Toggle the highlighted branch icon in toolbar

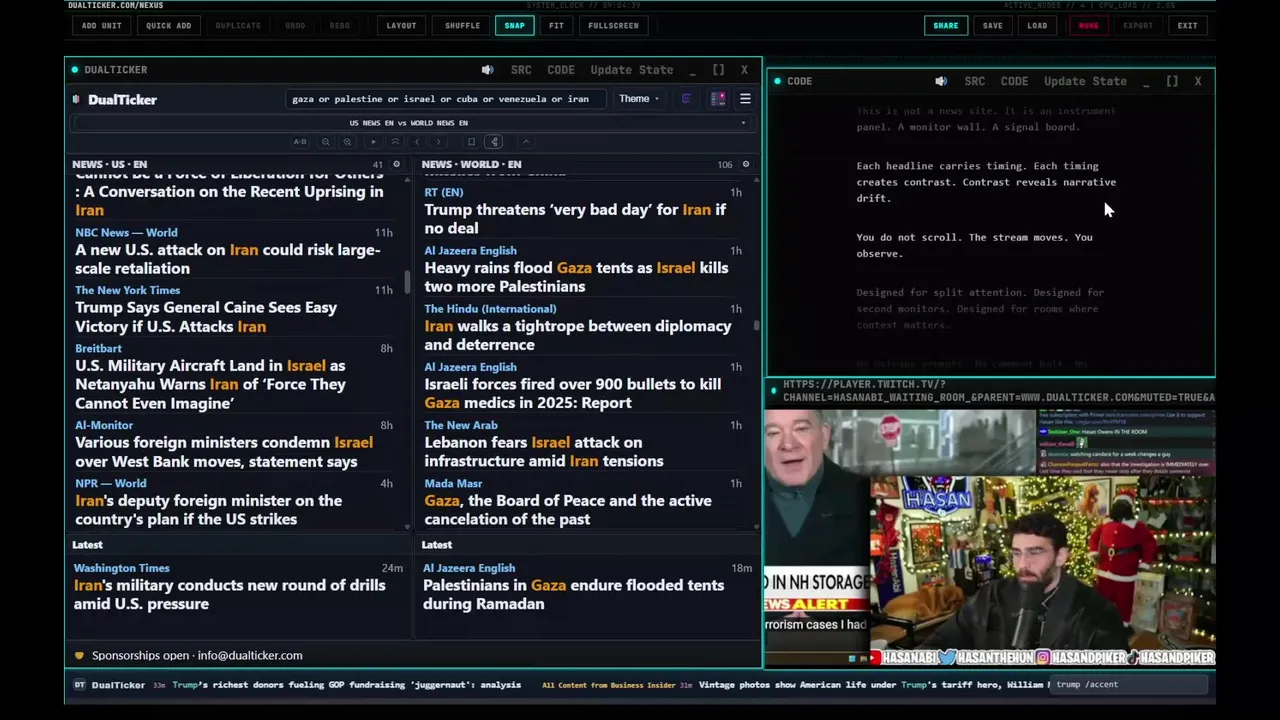tap(494, 142)
